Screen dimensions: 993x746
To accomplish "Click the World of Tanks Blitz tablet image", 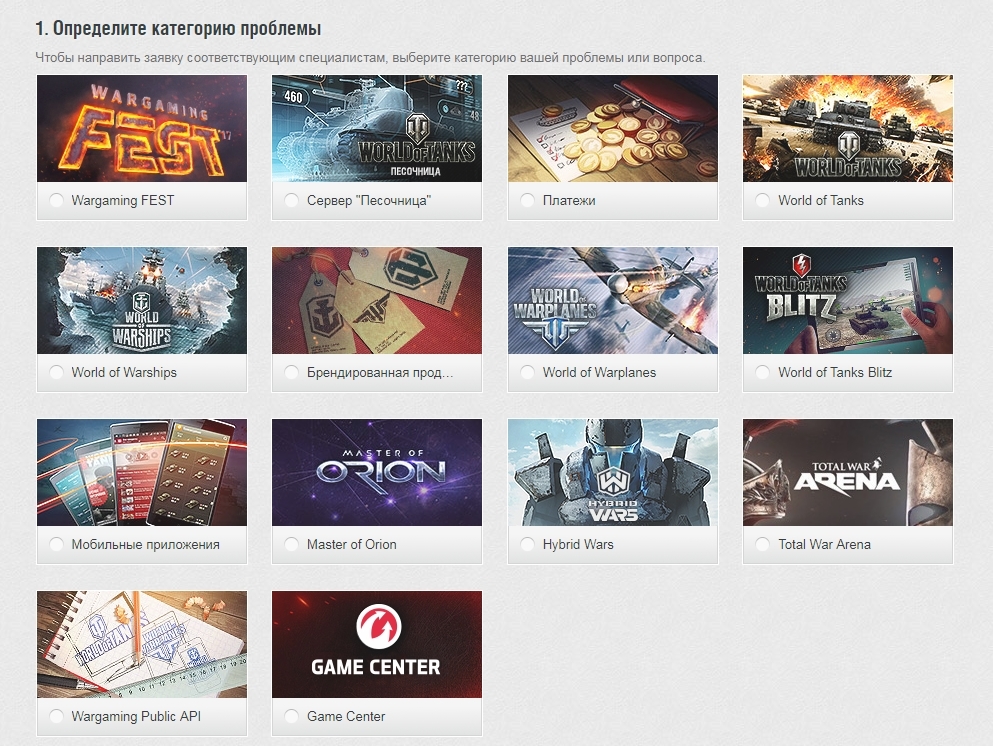I will click(x=848, y=301).
